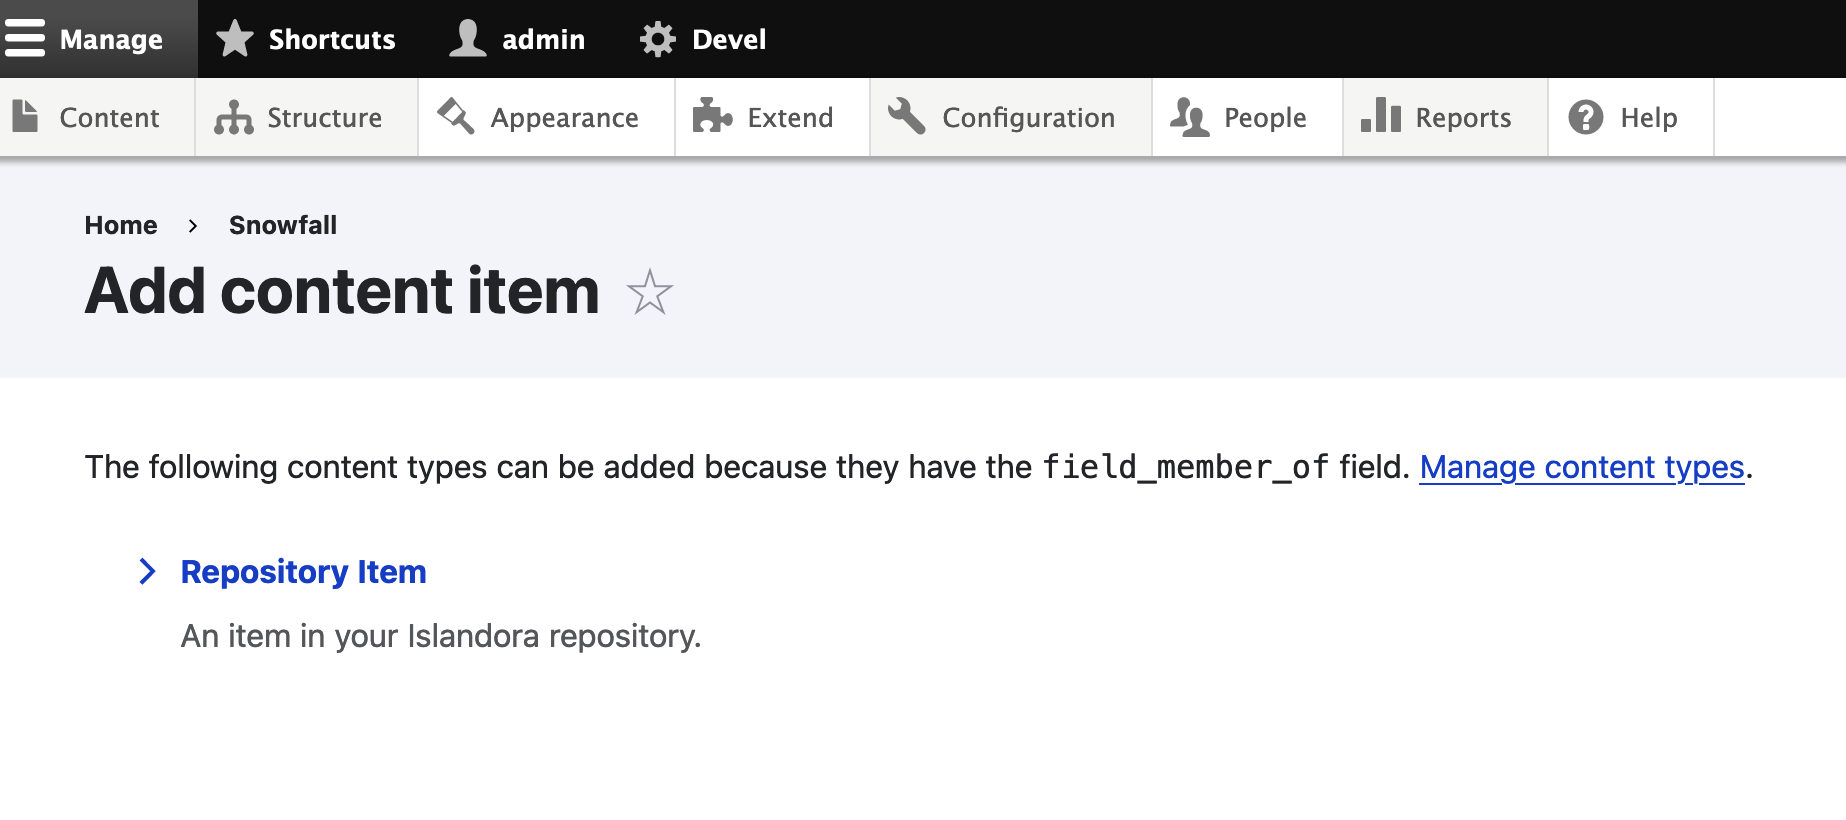Click the Manage content types link

[1582, 467]
